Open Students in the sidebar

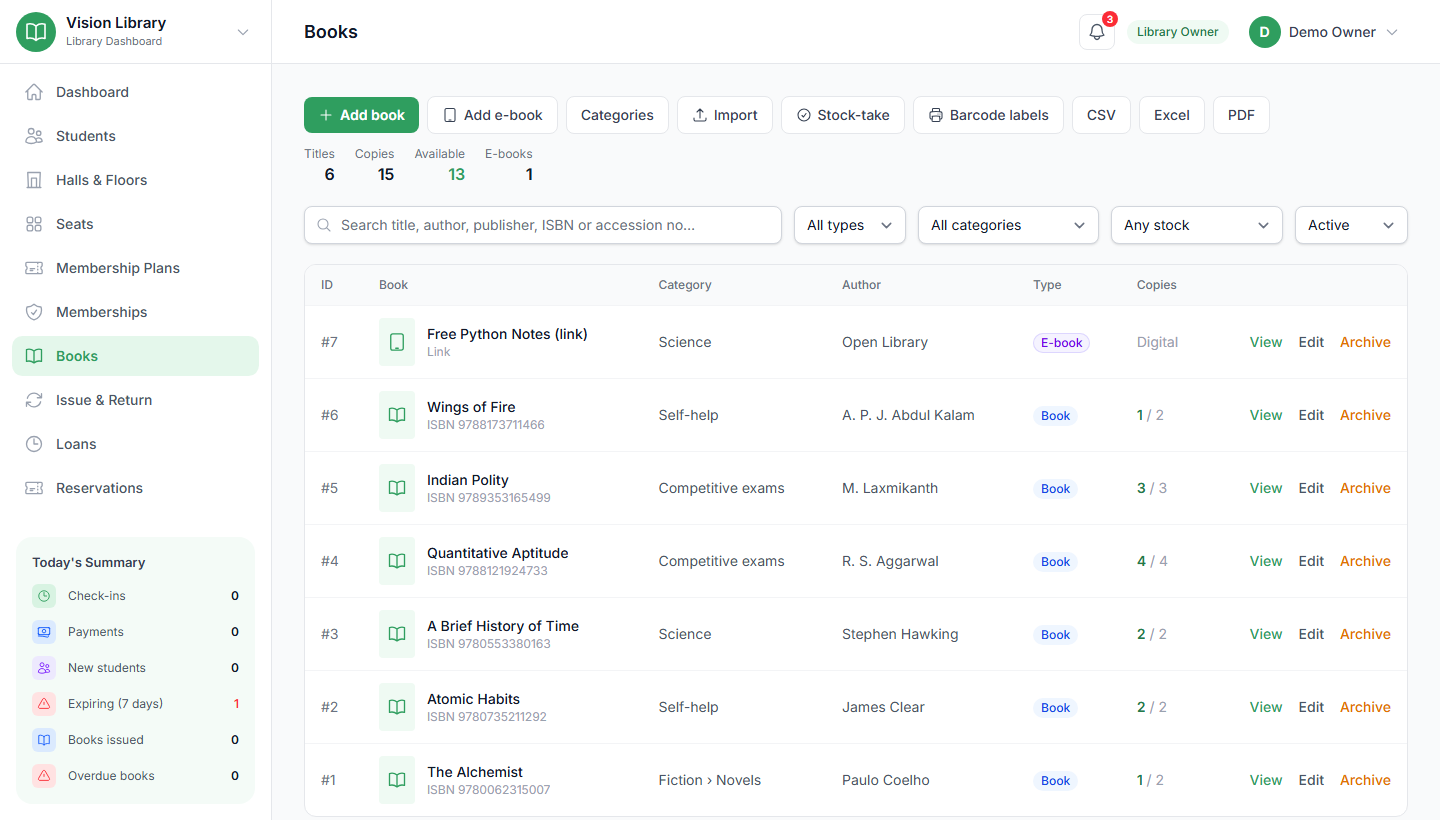135,136
